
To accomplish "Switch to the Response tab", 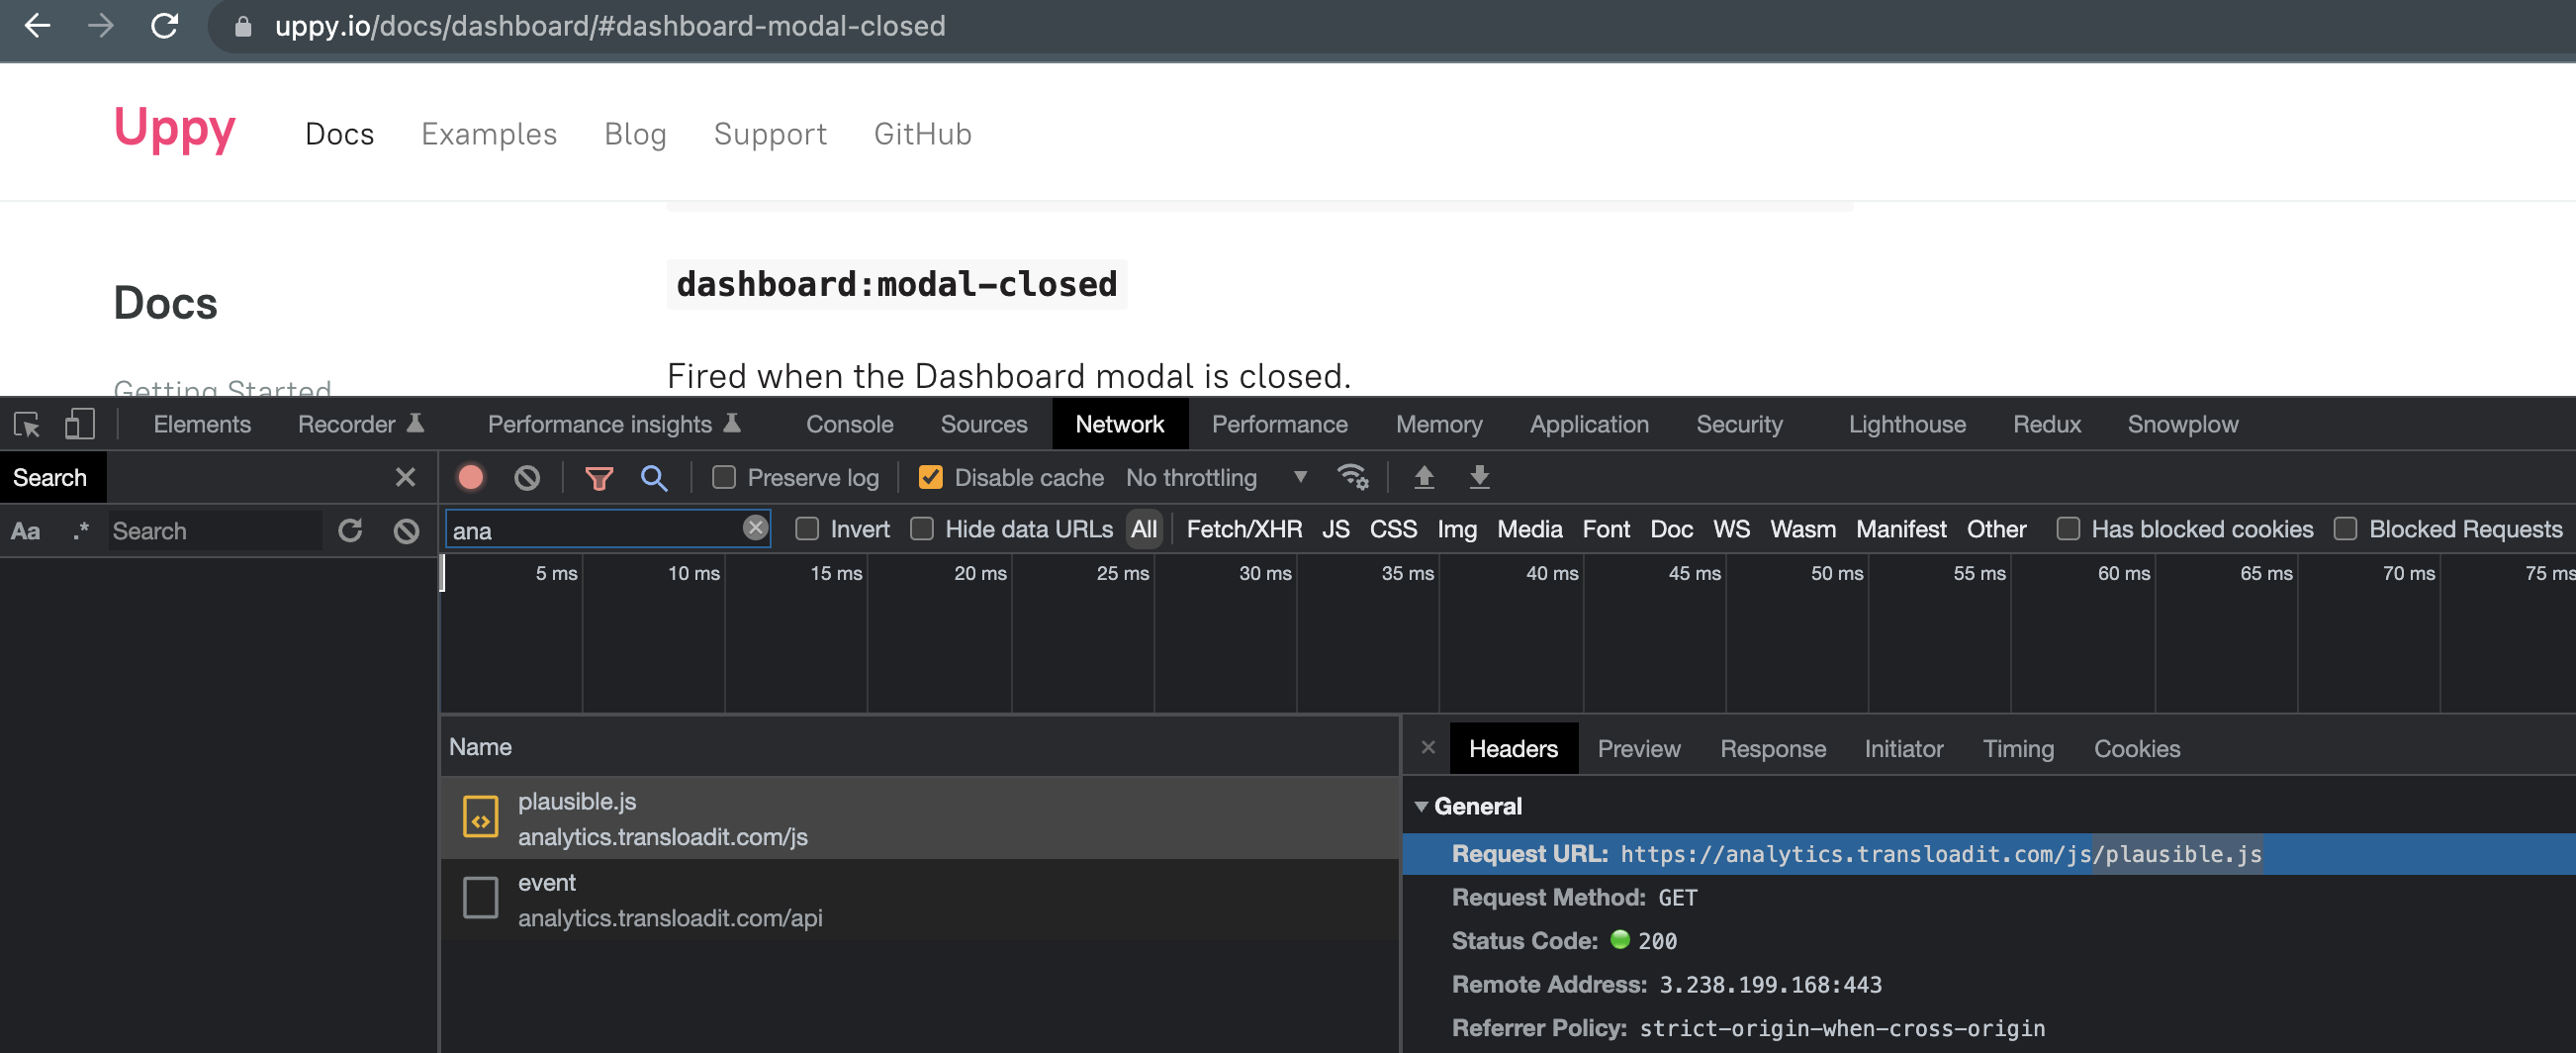I will (x=1773, y=748).
